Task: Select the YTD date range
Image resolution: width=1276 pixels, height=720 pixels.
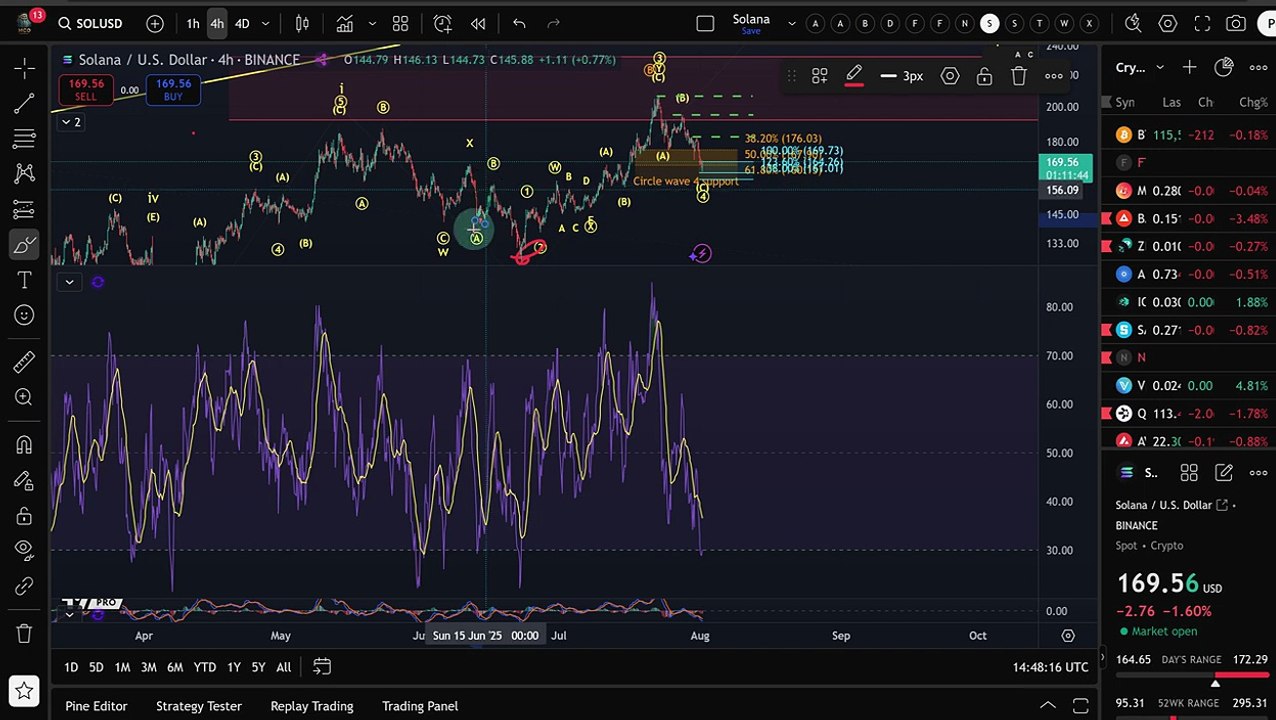Action: (204, 667)
